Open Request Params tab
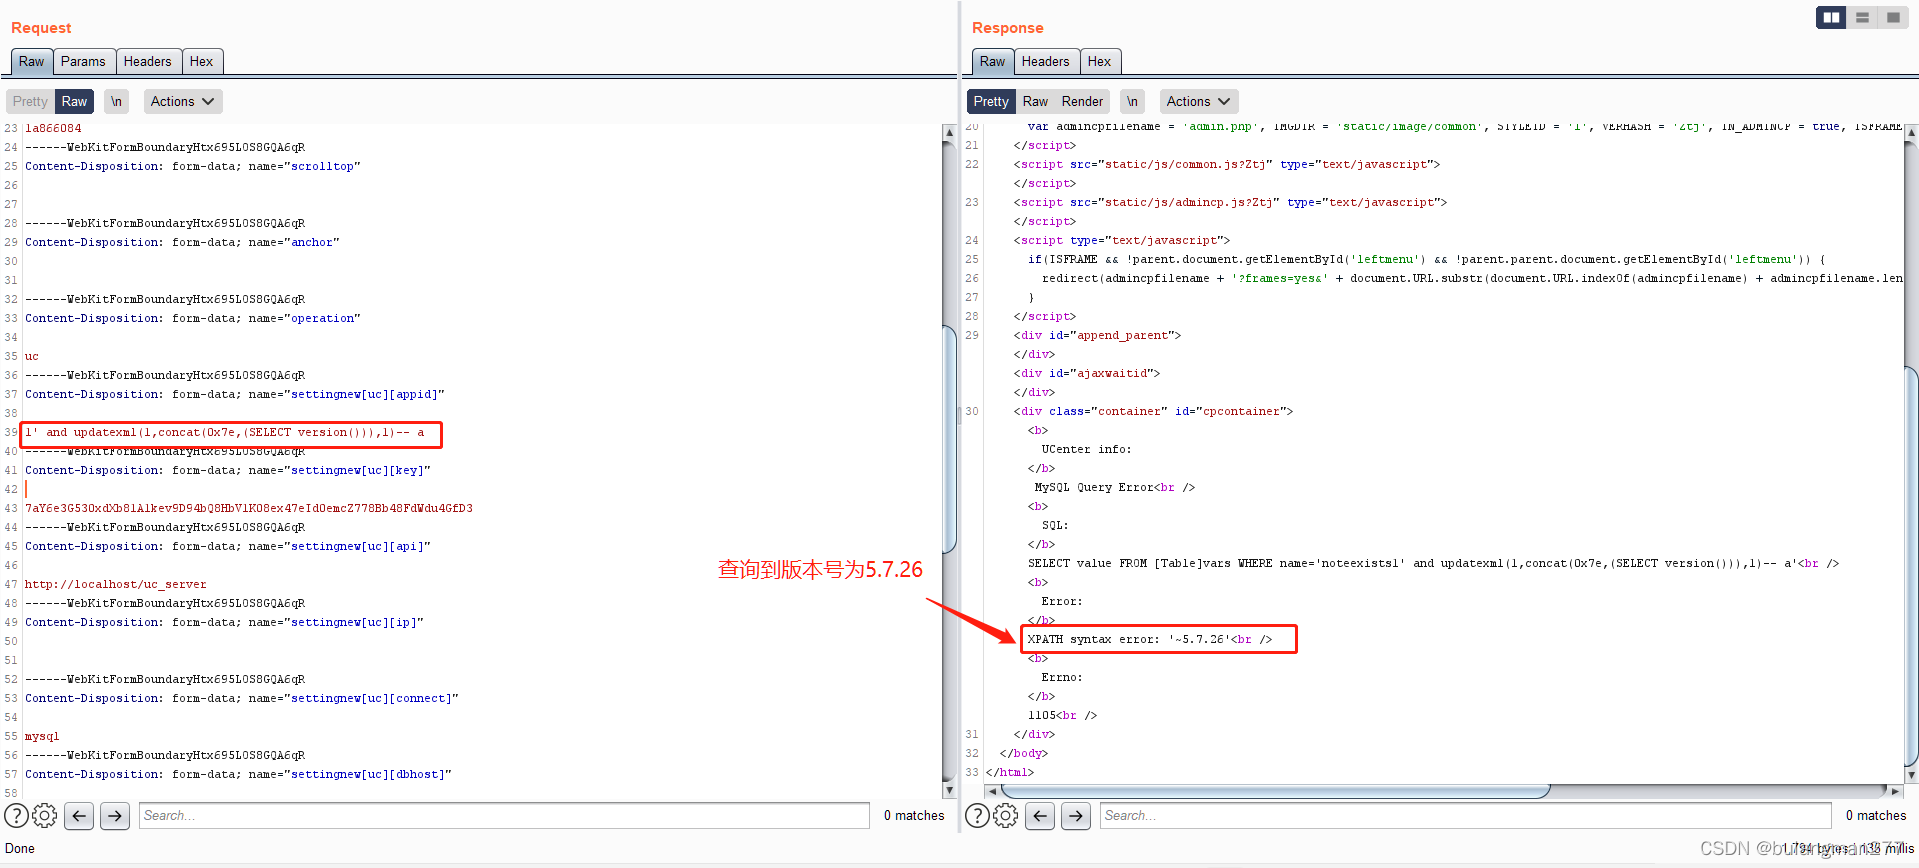Viewport: 1919px width, 868px height. (83, 61)
